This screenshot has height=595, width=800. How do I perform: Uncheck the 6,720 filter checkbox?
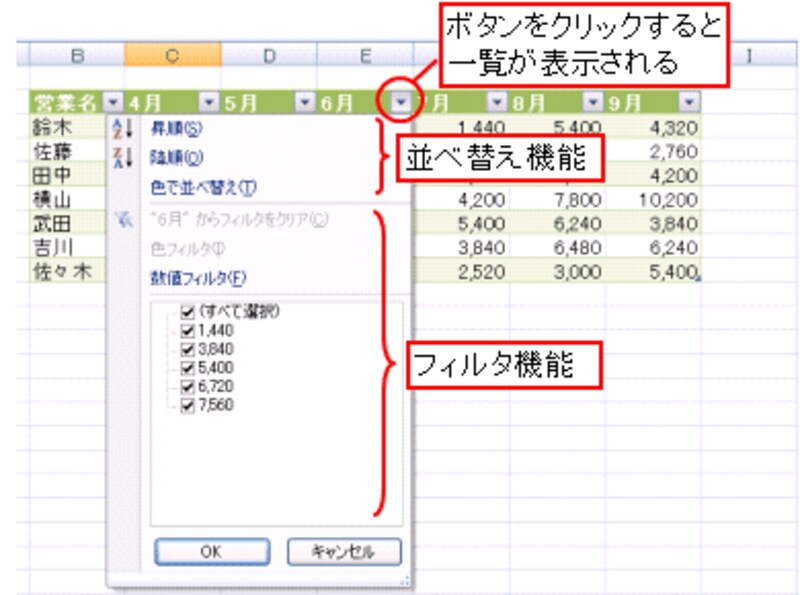[188, 387]
